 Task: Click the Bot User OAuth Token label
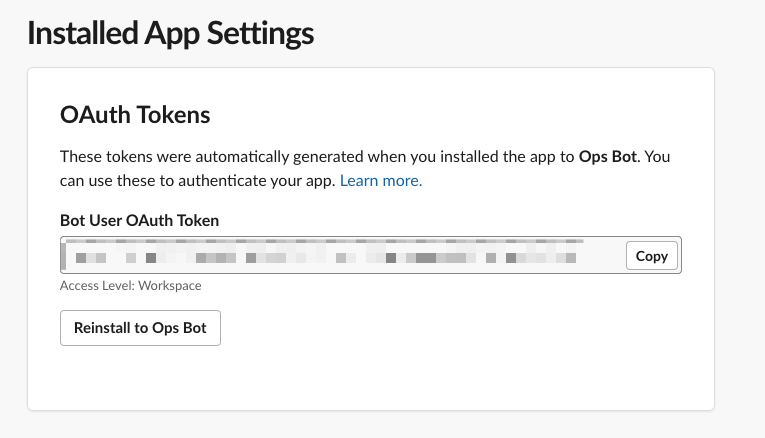140,220
